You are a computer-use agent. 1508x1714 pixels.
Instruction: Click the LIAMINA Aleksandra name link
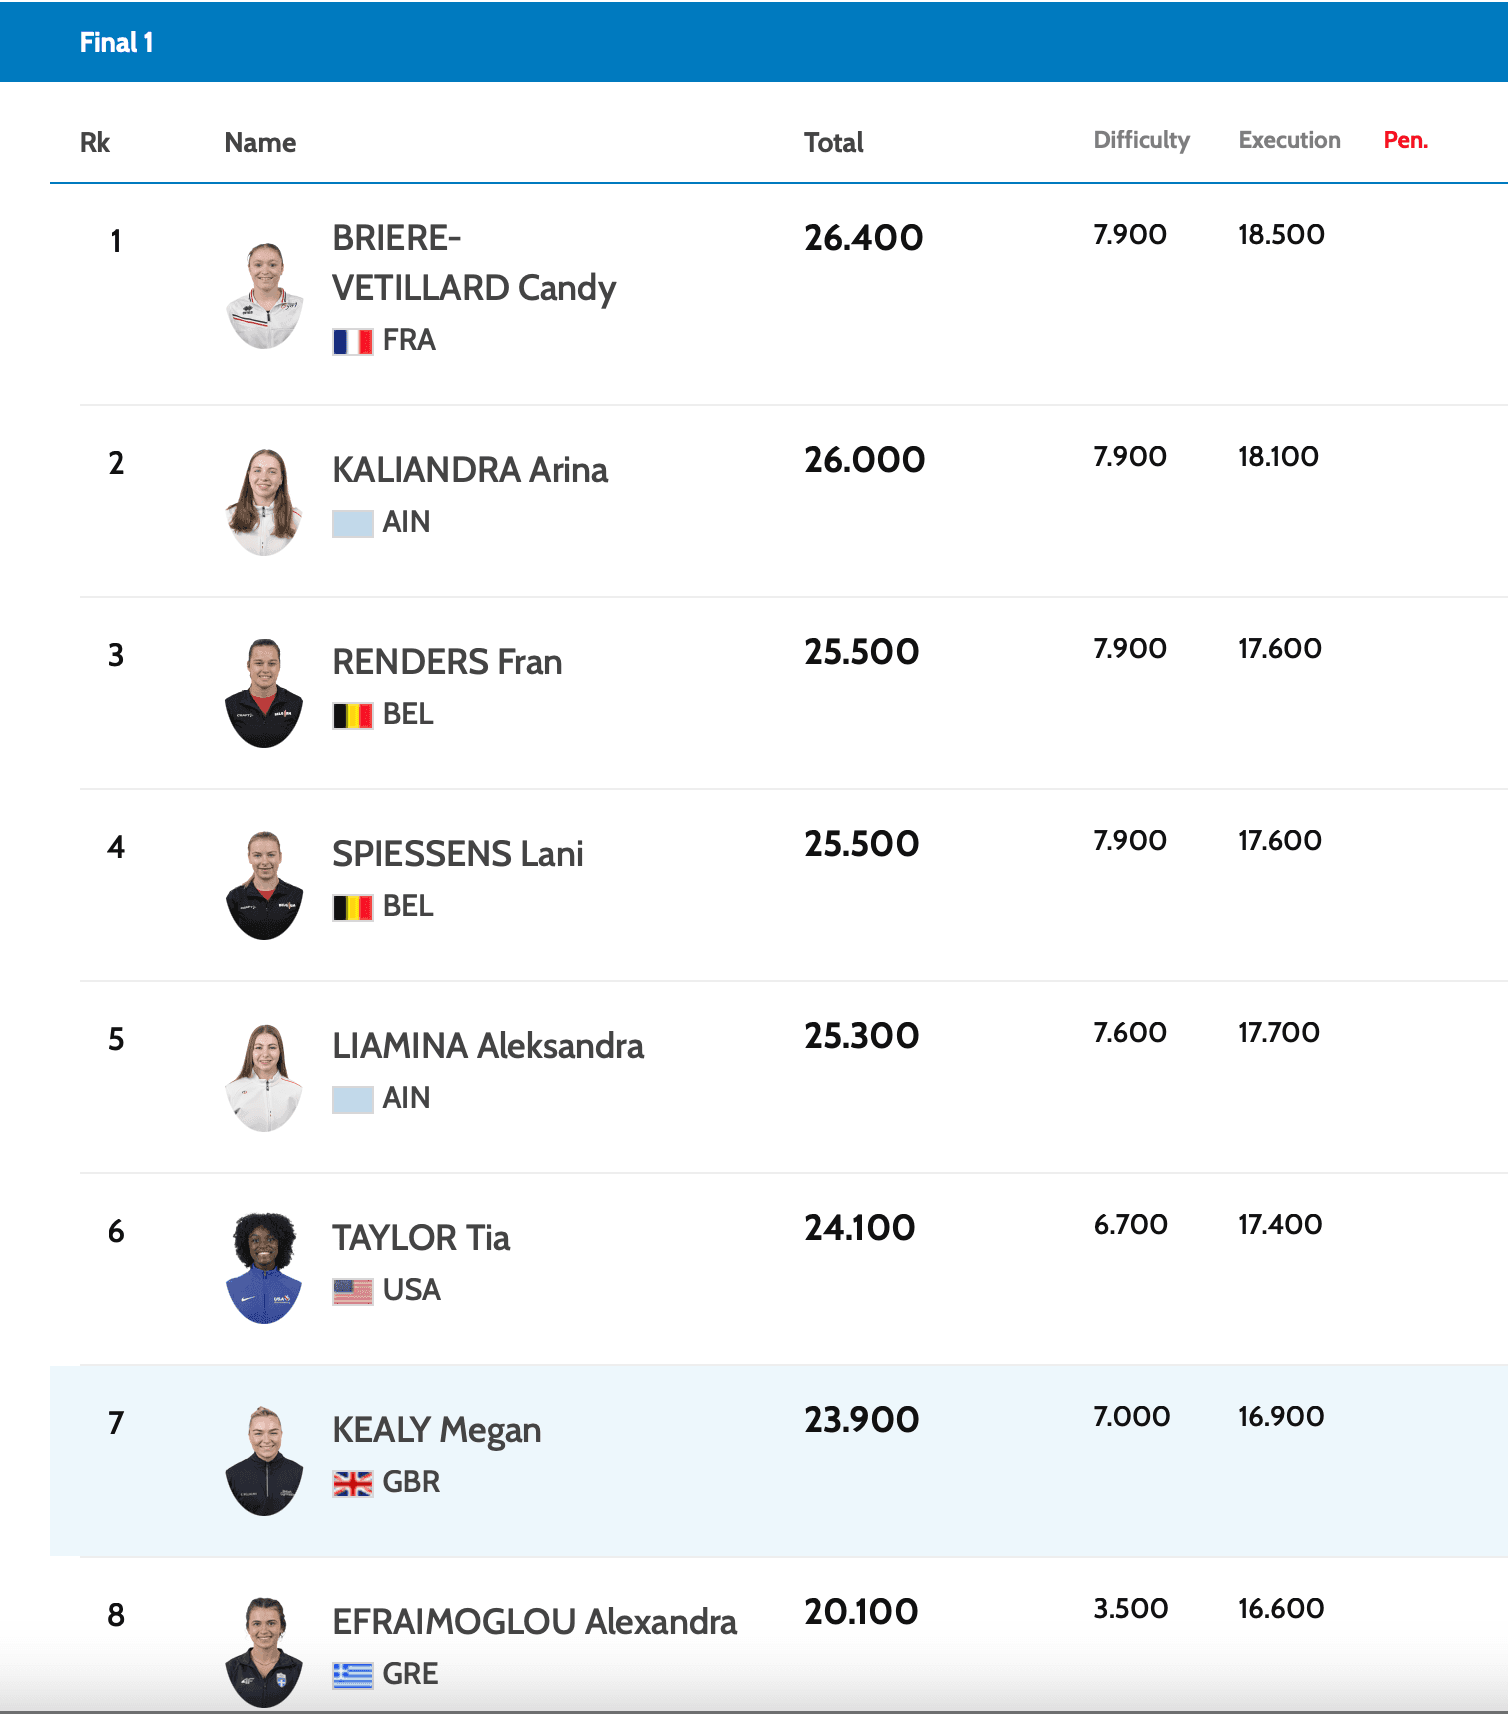[487, 1046]
